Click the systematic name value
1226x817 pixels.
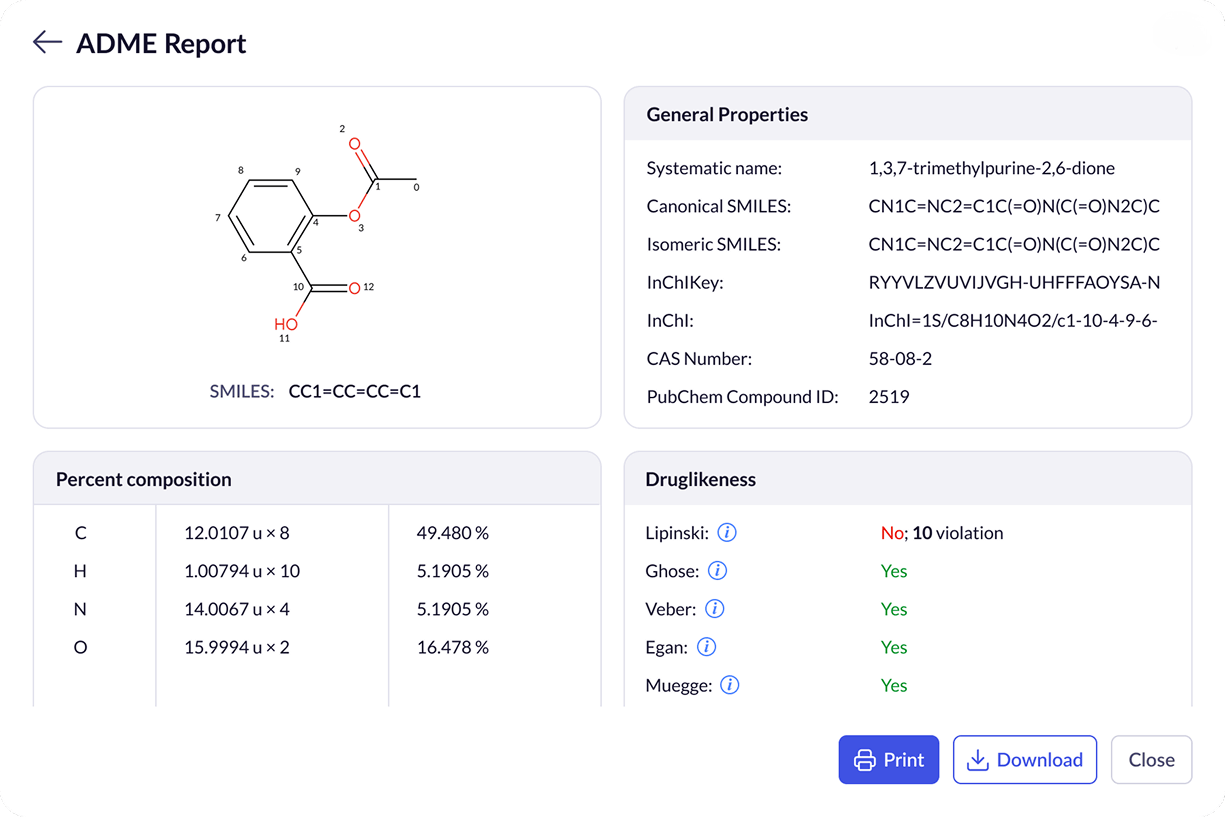991,169
